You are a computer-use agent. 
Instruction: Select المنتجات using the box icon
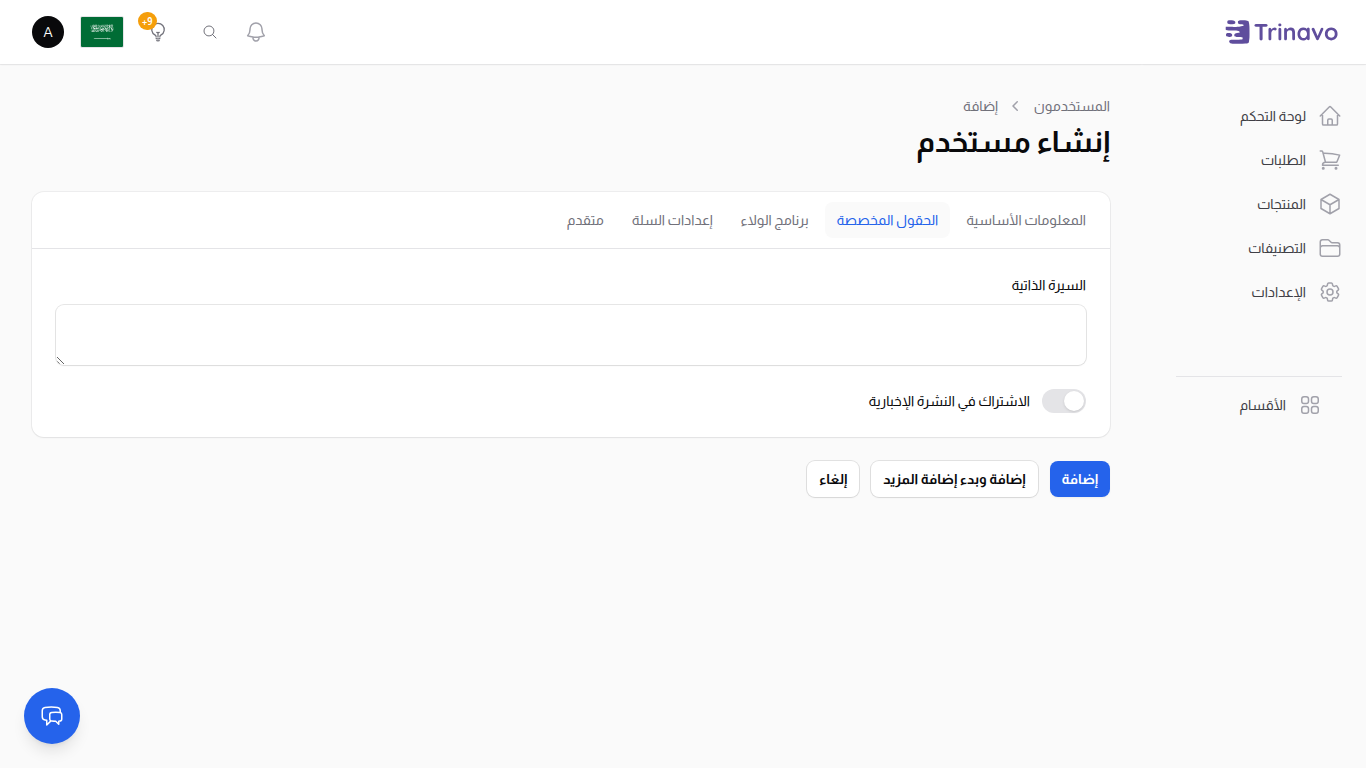pos(1330,204)
